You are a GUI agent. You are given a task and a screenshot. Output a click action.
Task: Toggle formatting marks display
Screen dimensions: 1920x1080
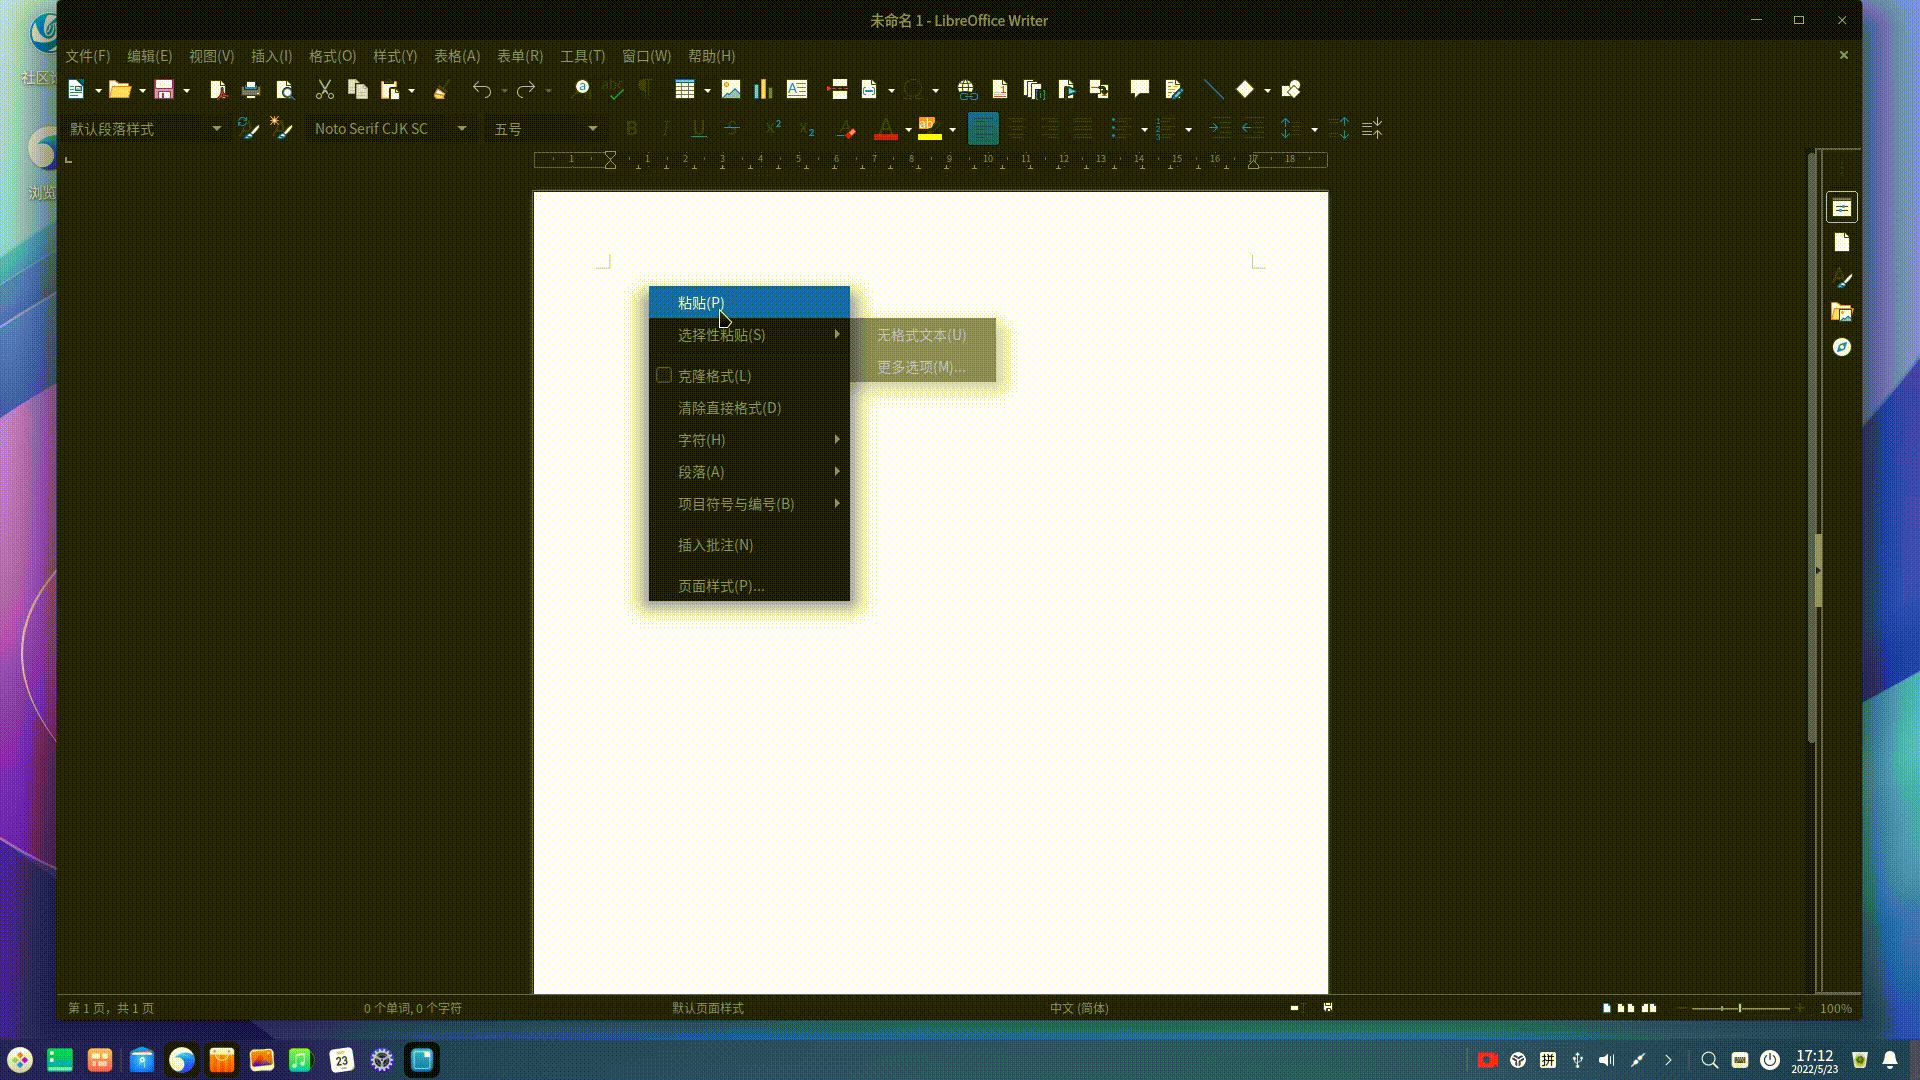tap(645, 89)
